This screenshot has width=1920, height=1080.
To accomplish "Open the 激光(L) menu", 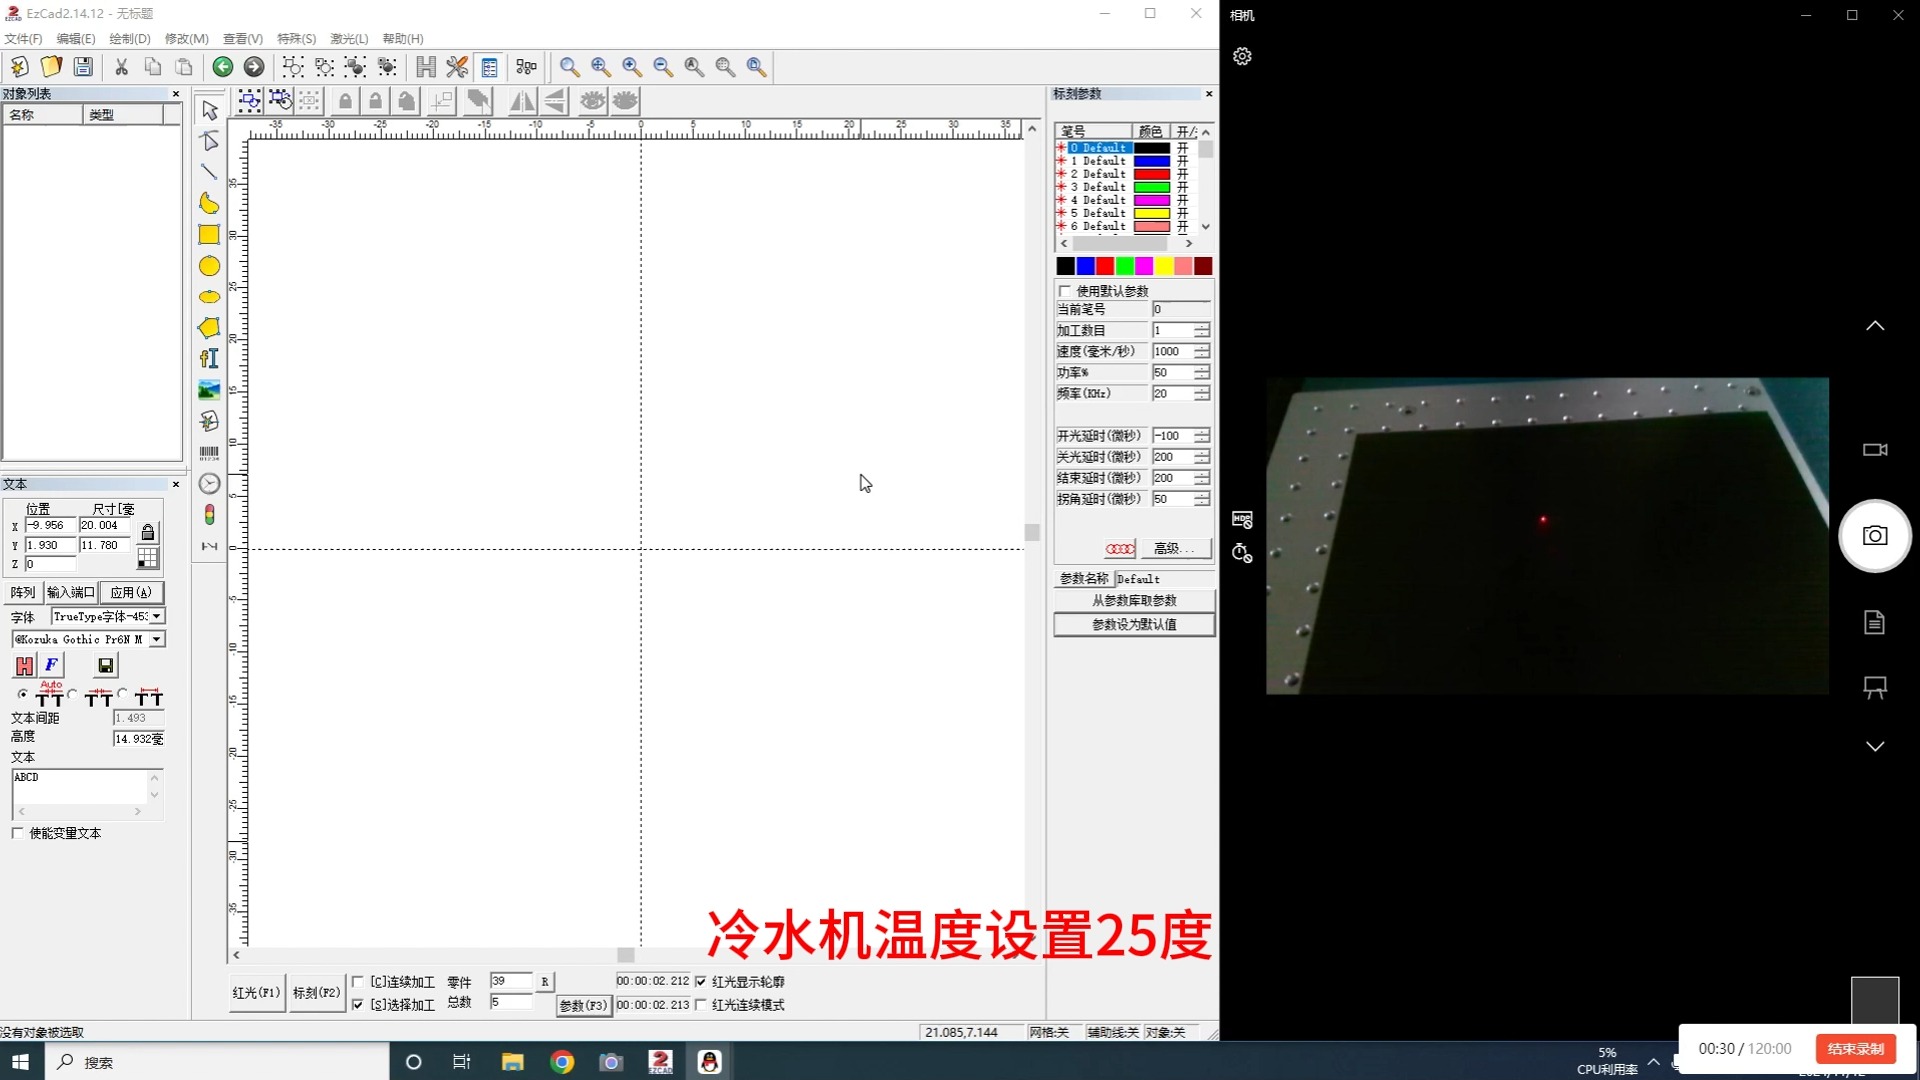I will click(x=348, y=38).
